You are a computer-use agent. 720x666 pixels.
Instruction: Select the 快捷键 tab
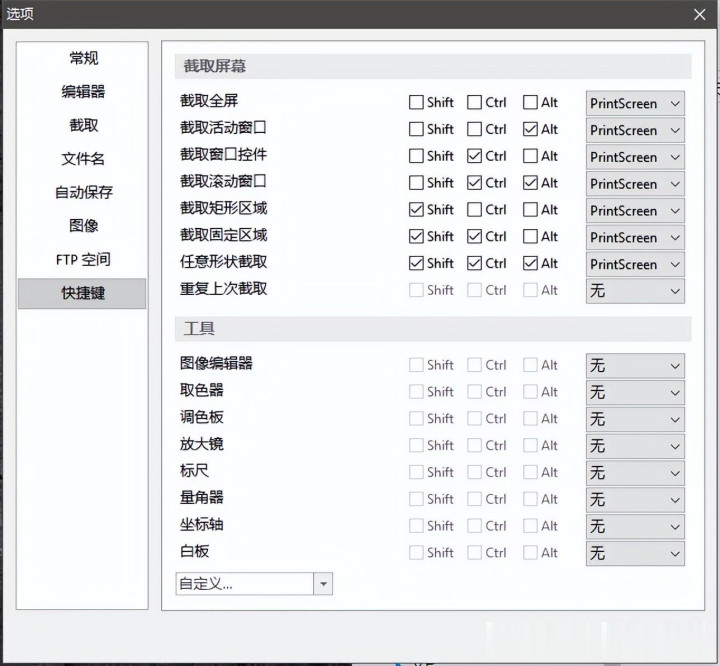click(x=83, y=293)
